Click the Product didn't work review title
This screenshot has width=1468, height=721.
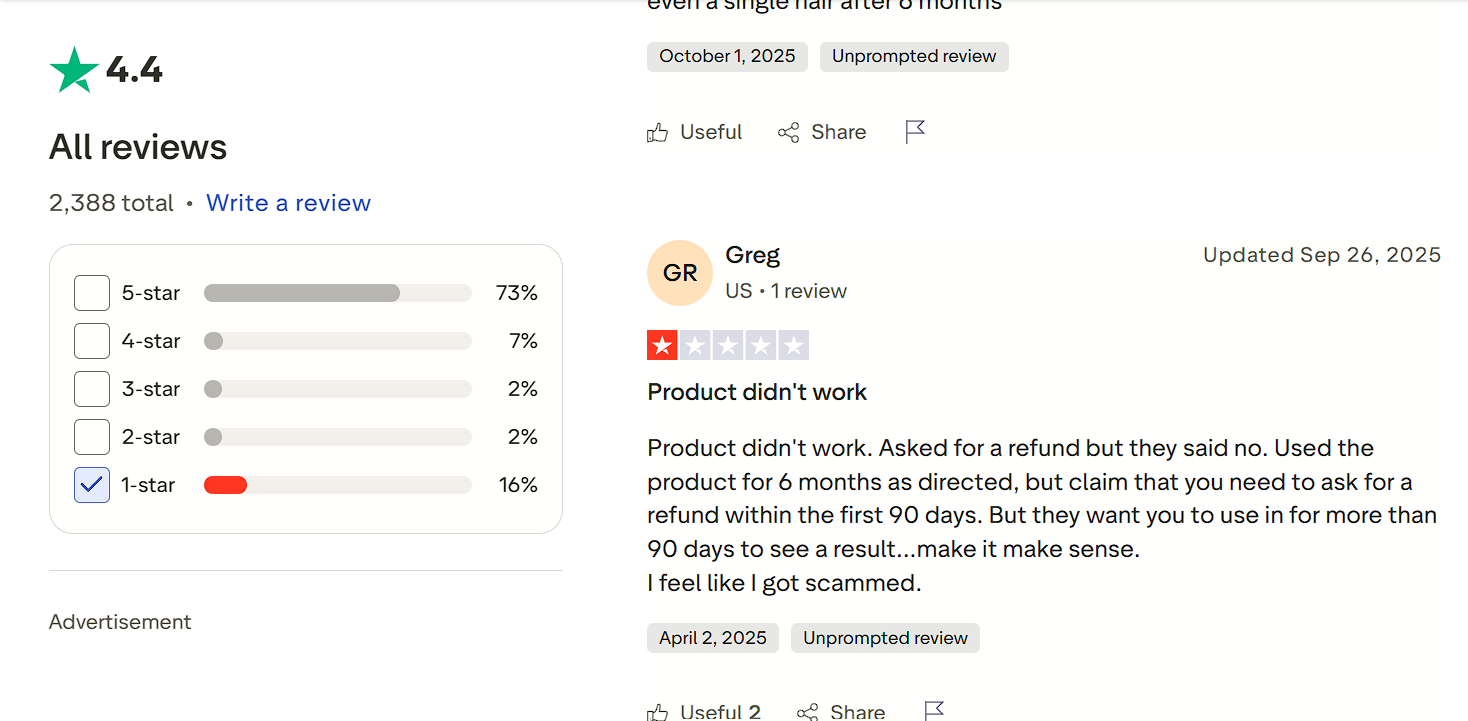[757, 392]
